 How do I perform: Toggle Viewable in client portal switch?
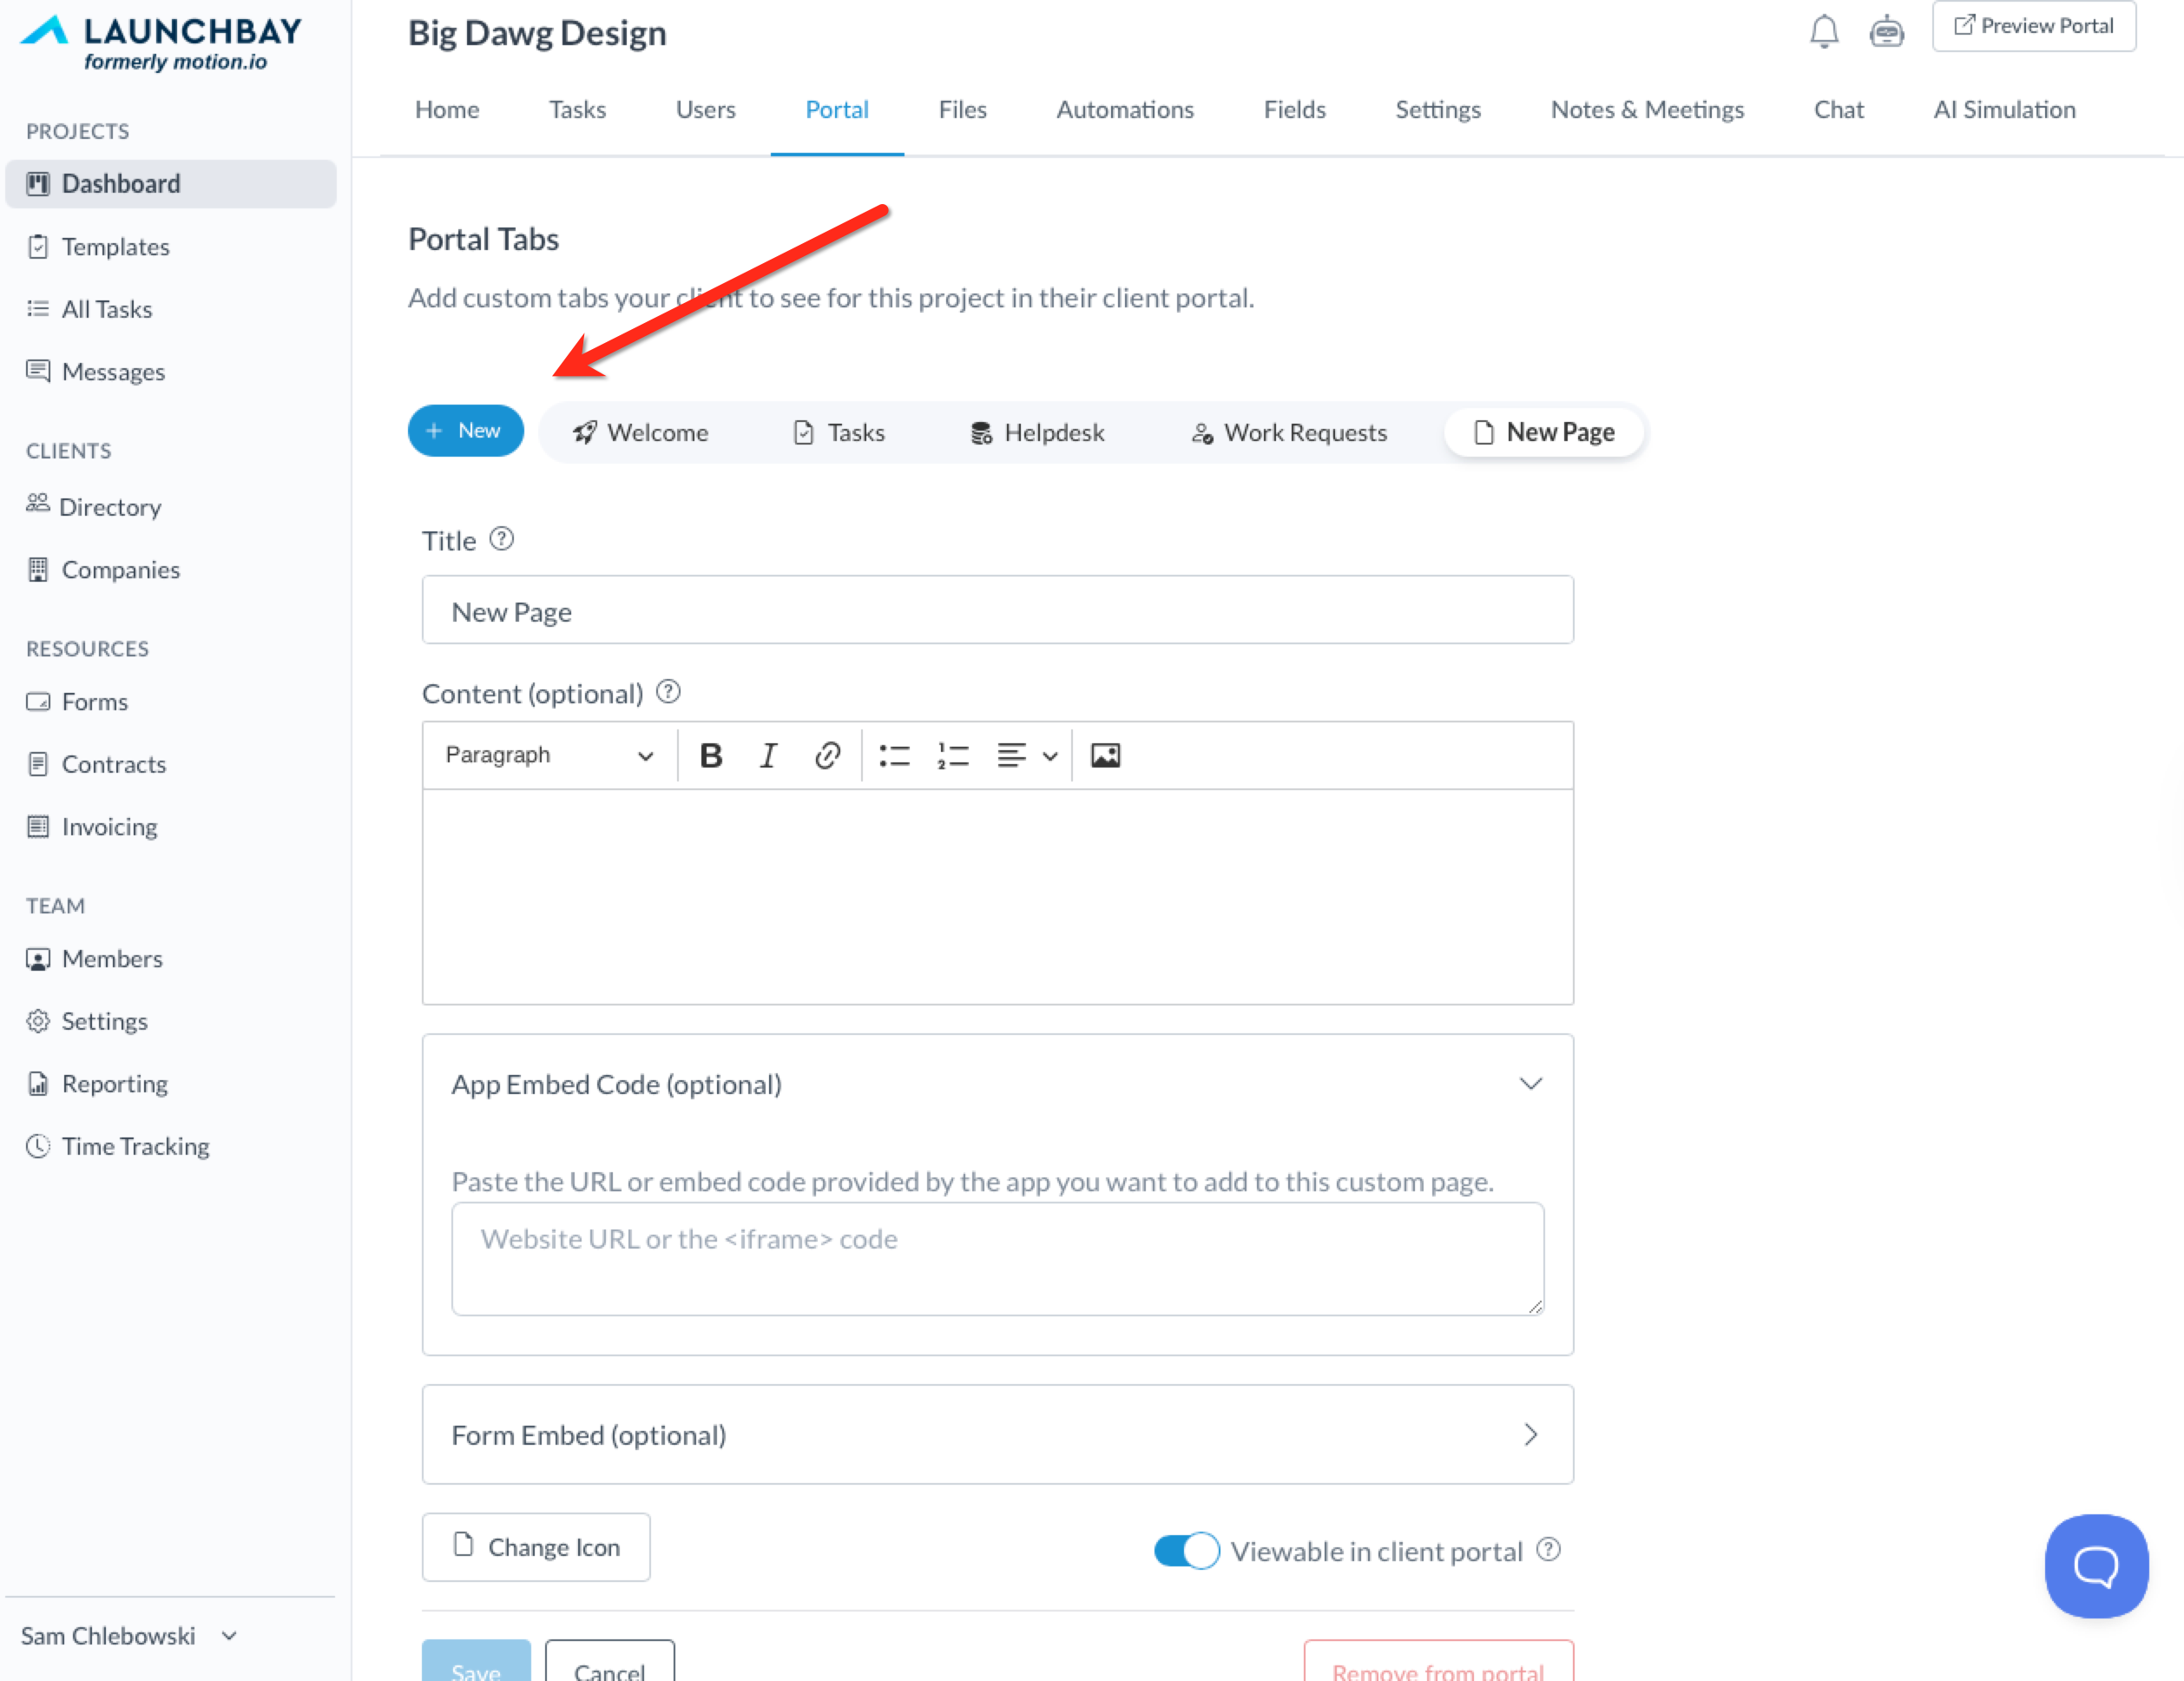[1186, 1551]
